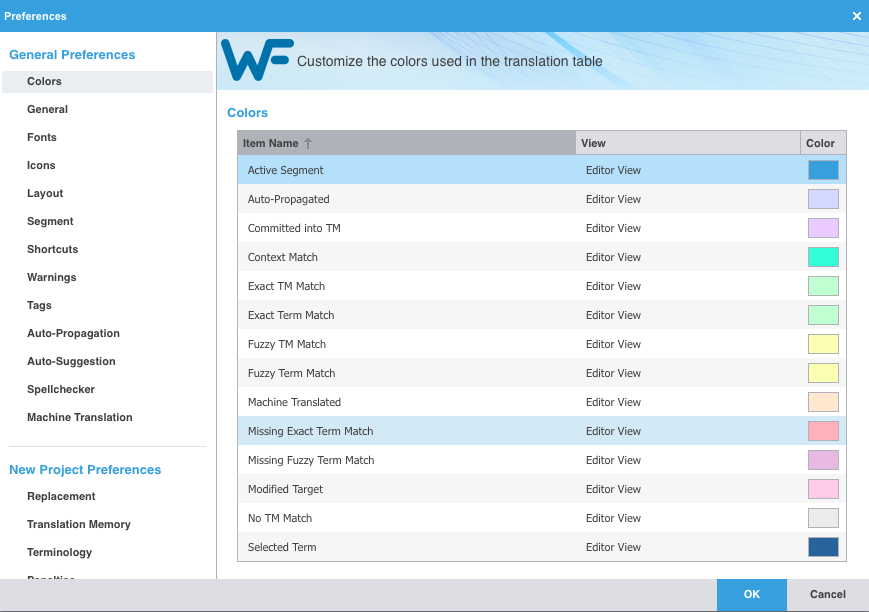This screenshot has height=612, width=869.
Task: Change the Machine Translated peach color swatch
Action: 823,402
